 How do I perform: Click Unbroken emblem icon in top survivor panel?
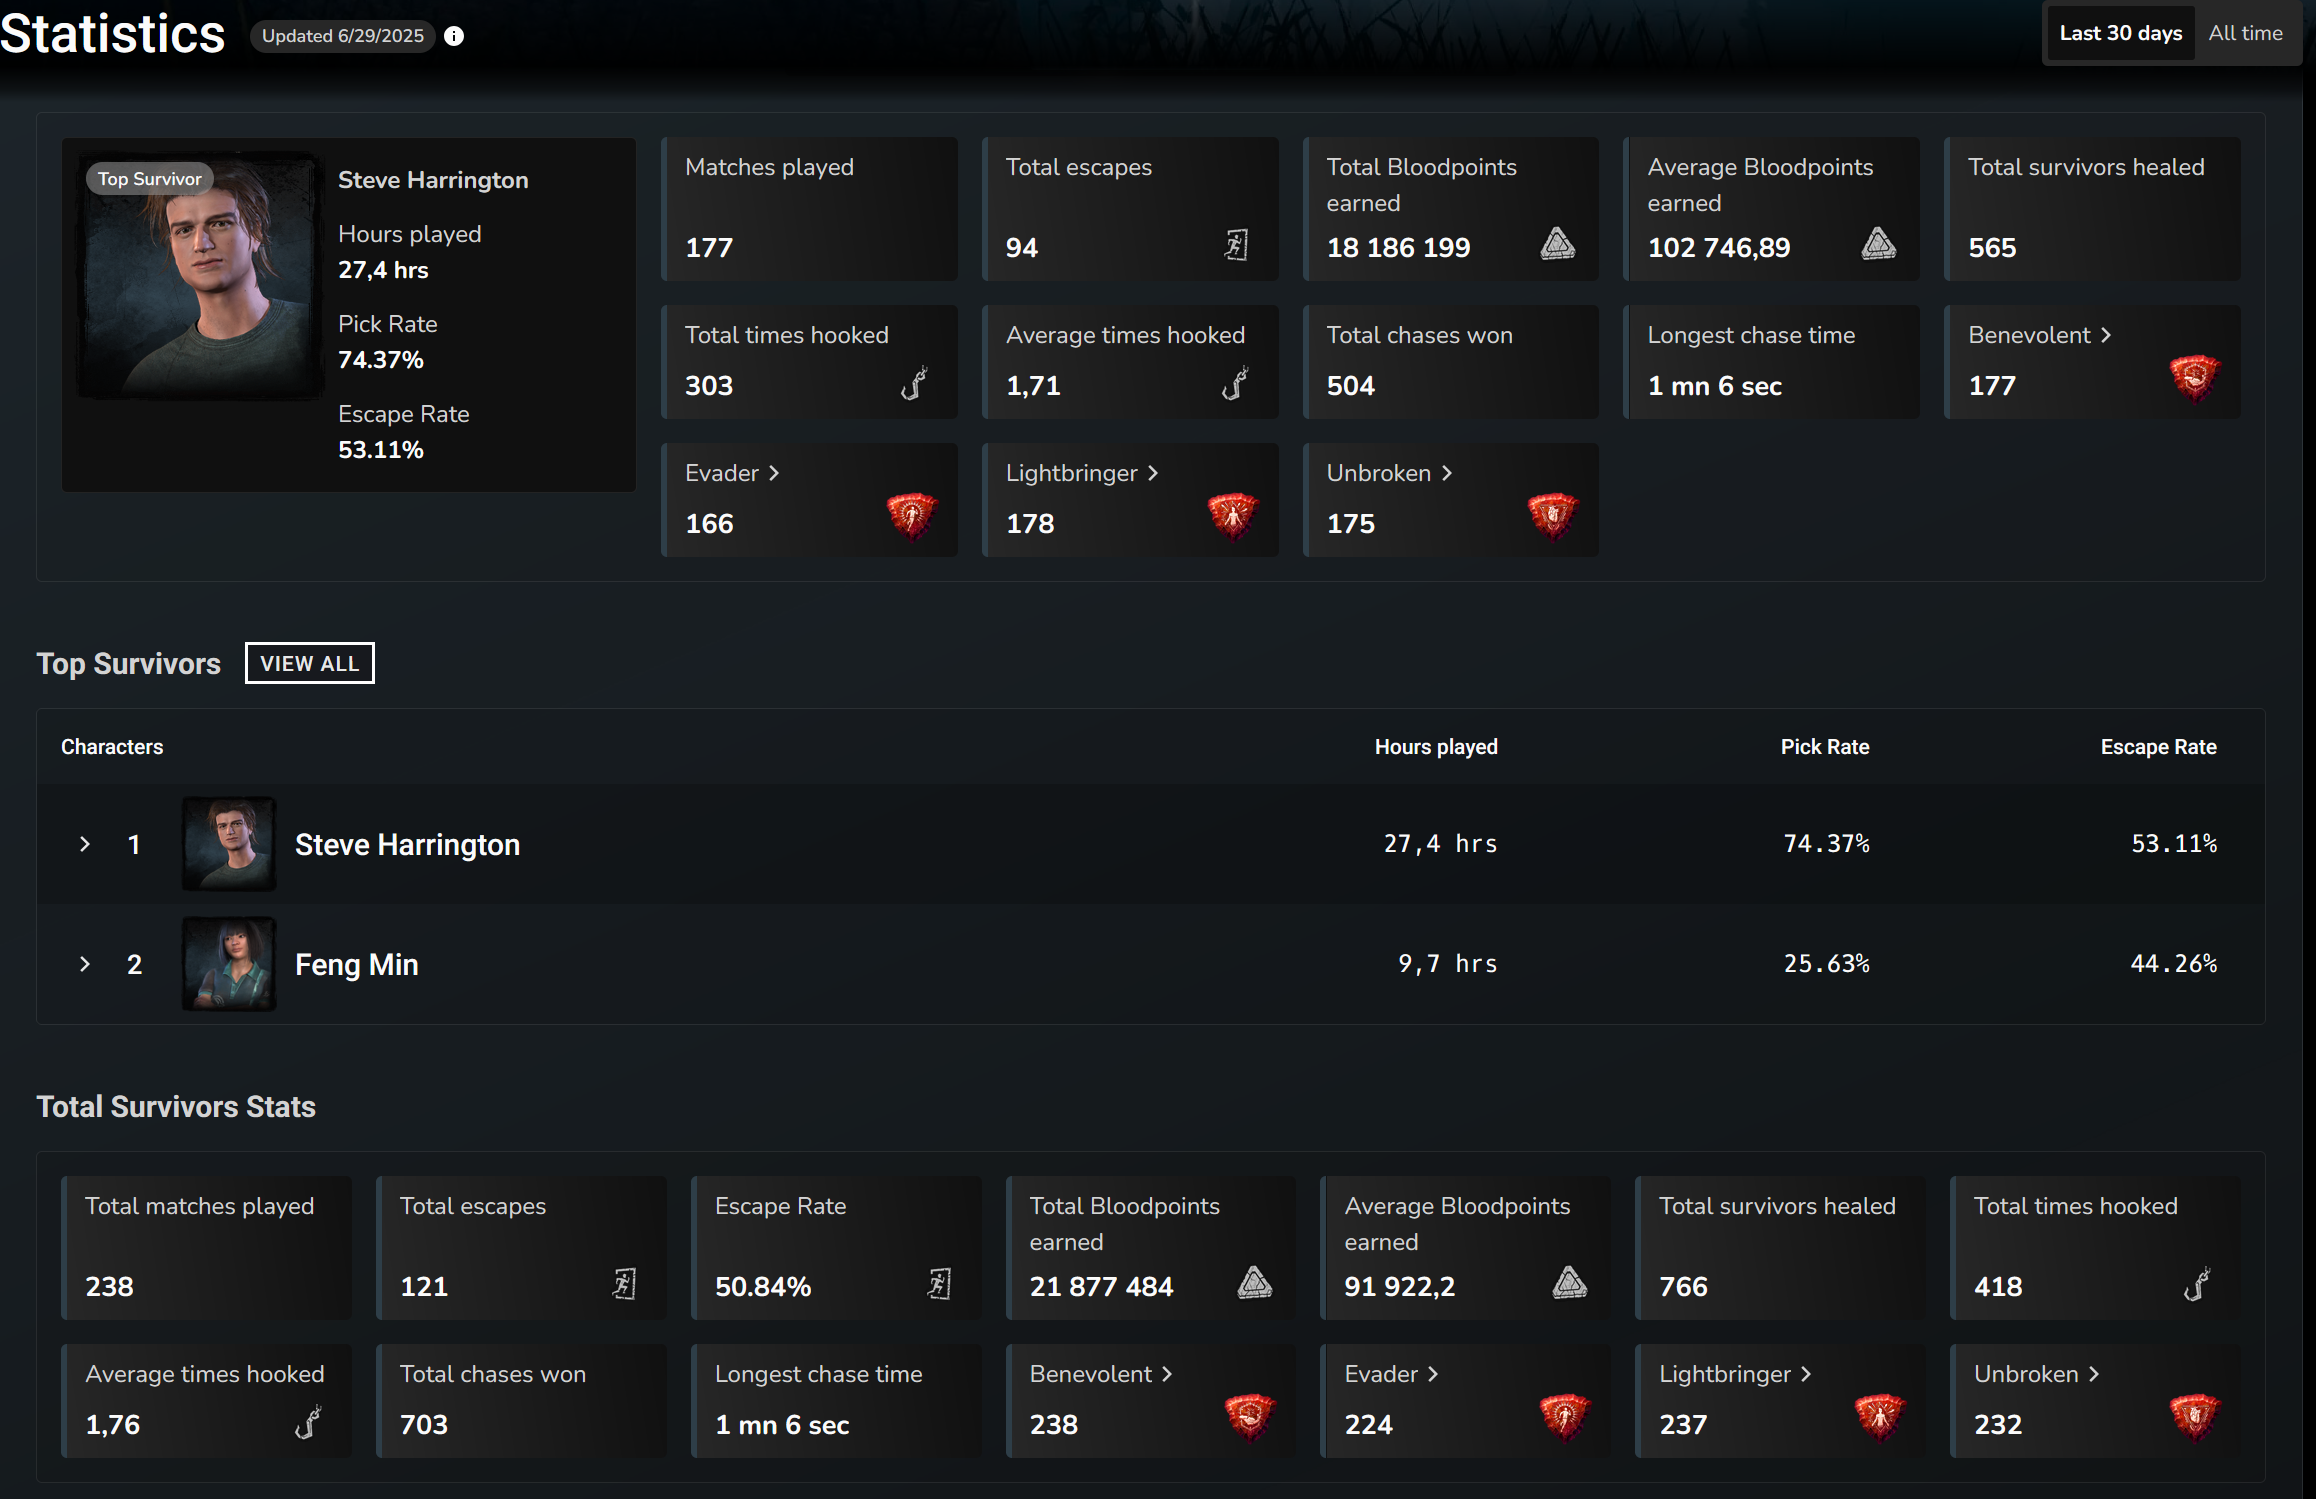click(x=1552, y=515)
